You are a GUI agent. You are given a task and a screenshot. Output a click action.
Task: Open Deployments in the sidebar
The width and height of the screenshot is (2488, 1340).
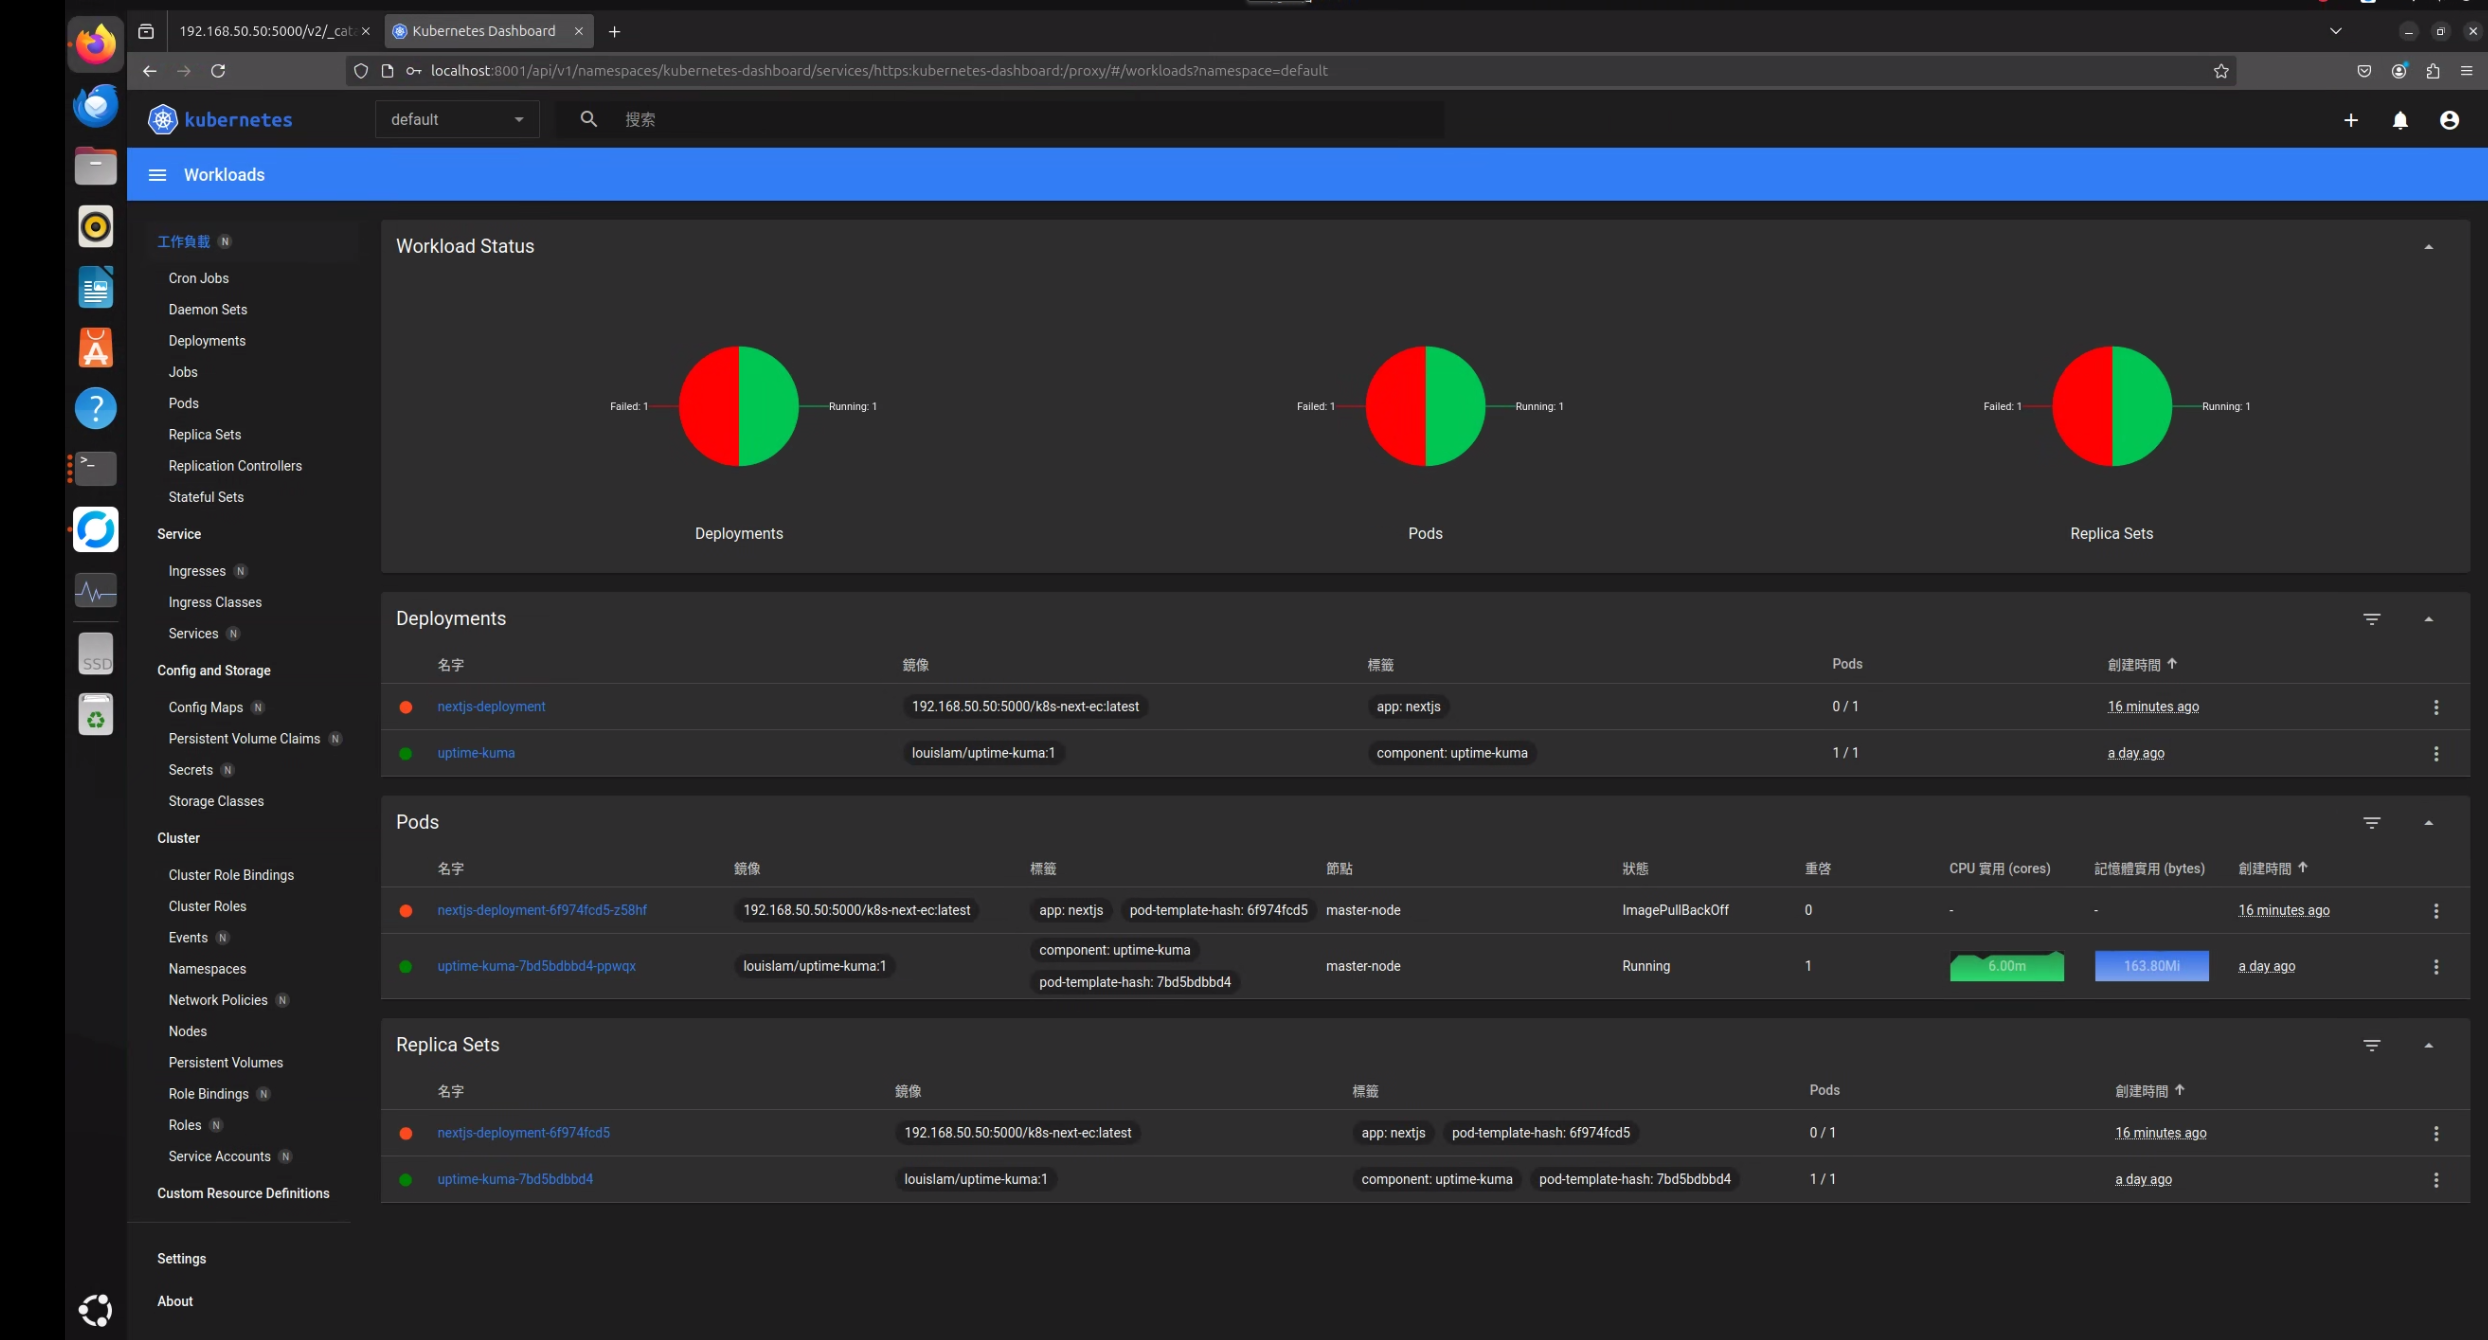pos(207,341)
